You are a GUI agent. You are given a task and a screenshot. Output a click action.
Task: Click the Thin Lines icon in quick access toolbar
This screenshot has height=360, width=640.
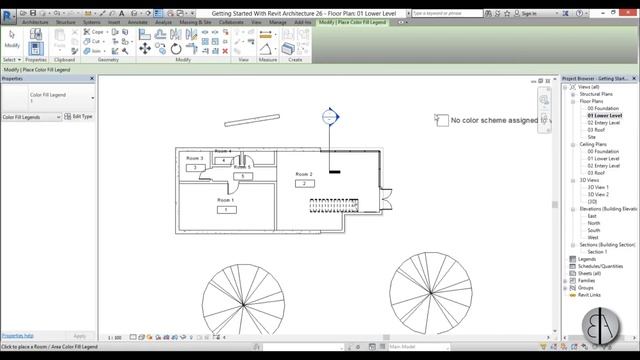(x=158, y=13)
